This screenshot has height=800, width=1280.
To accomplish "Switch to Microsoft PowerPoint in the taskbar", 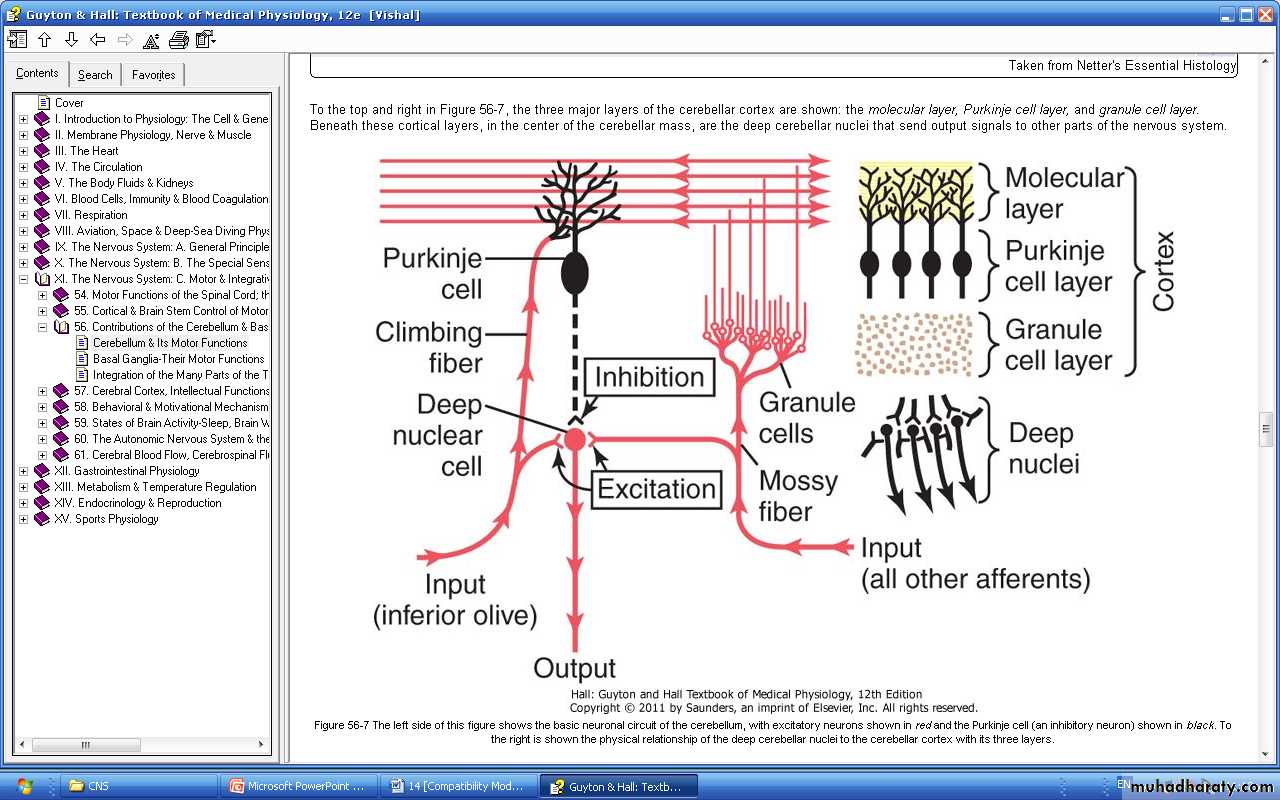I will click(299, 786).
